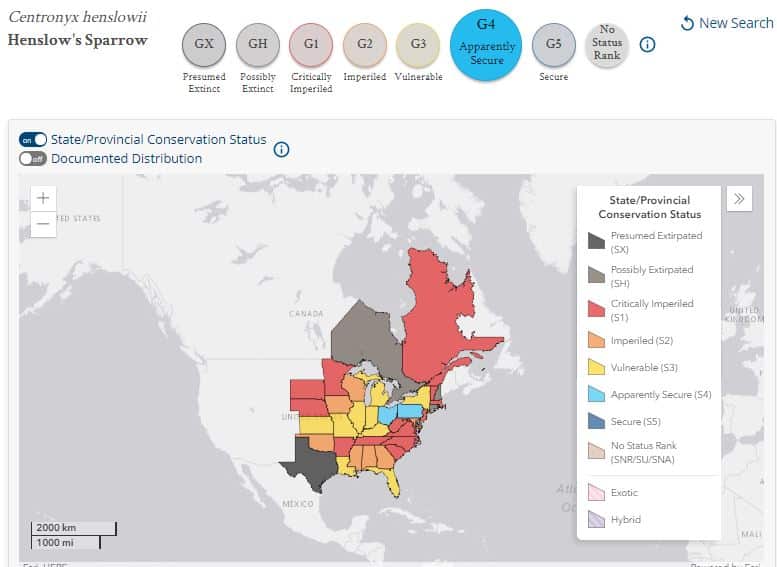Select the GX Presumed Extinct rank circle
Viewport: 777px width, 567px height.
coord(204,44)
